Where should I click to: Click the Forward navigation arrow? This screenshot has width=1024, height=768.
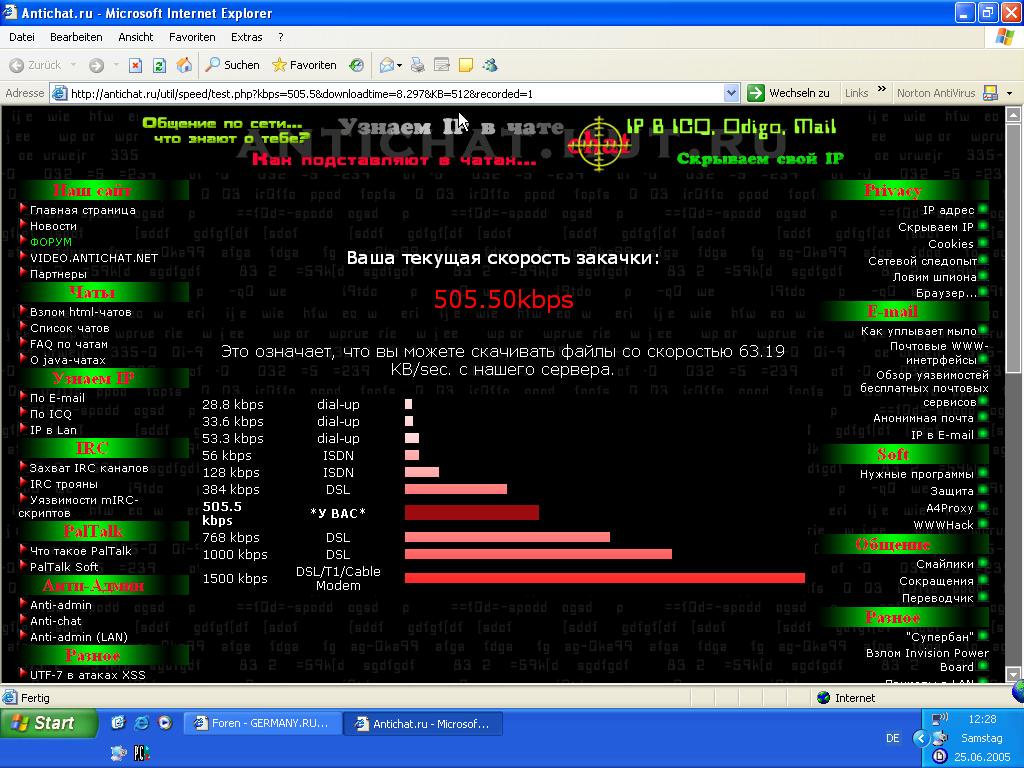(x=97, y=65)
